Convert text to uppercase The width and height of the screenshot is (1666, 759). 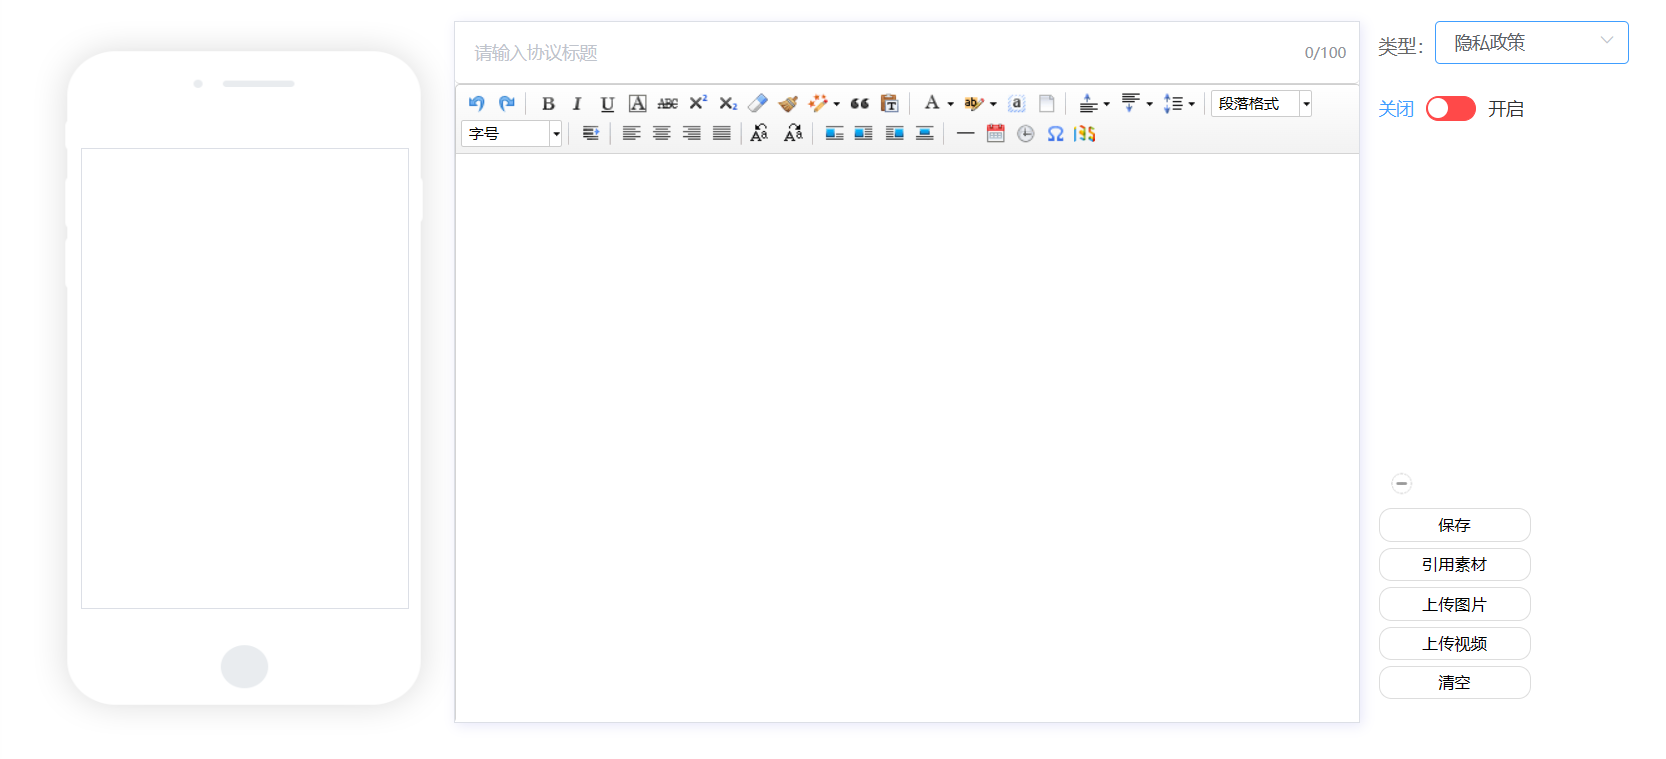coord(760,133)
